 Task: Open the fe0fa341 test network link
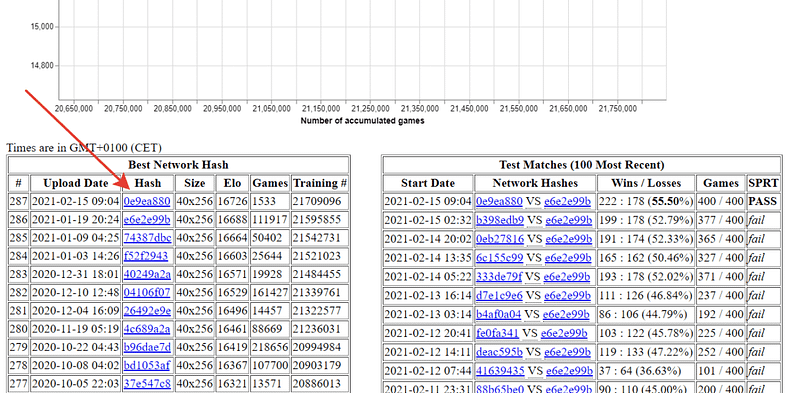point(498,333)
